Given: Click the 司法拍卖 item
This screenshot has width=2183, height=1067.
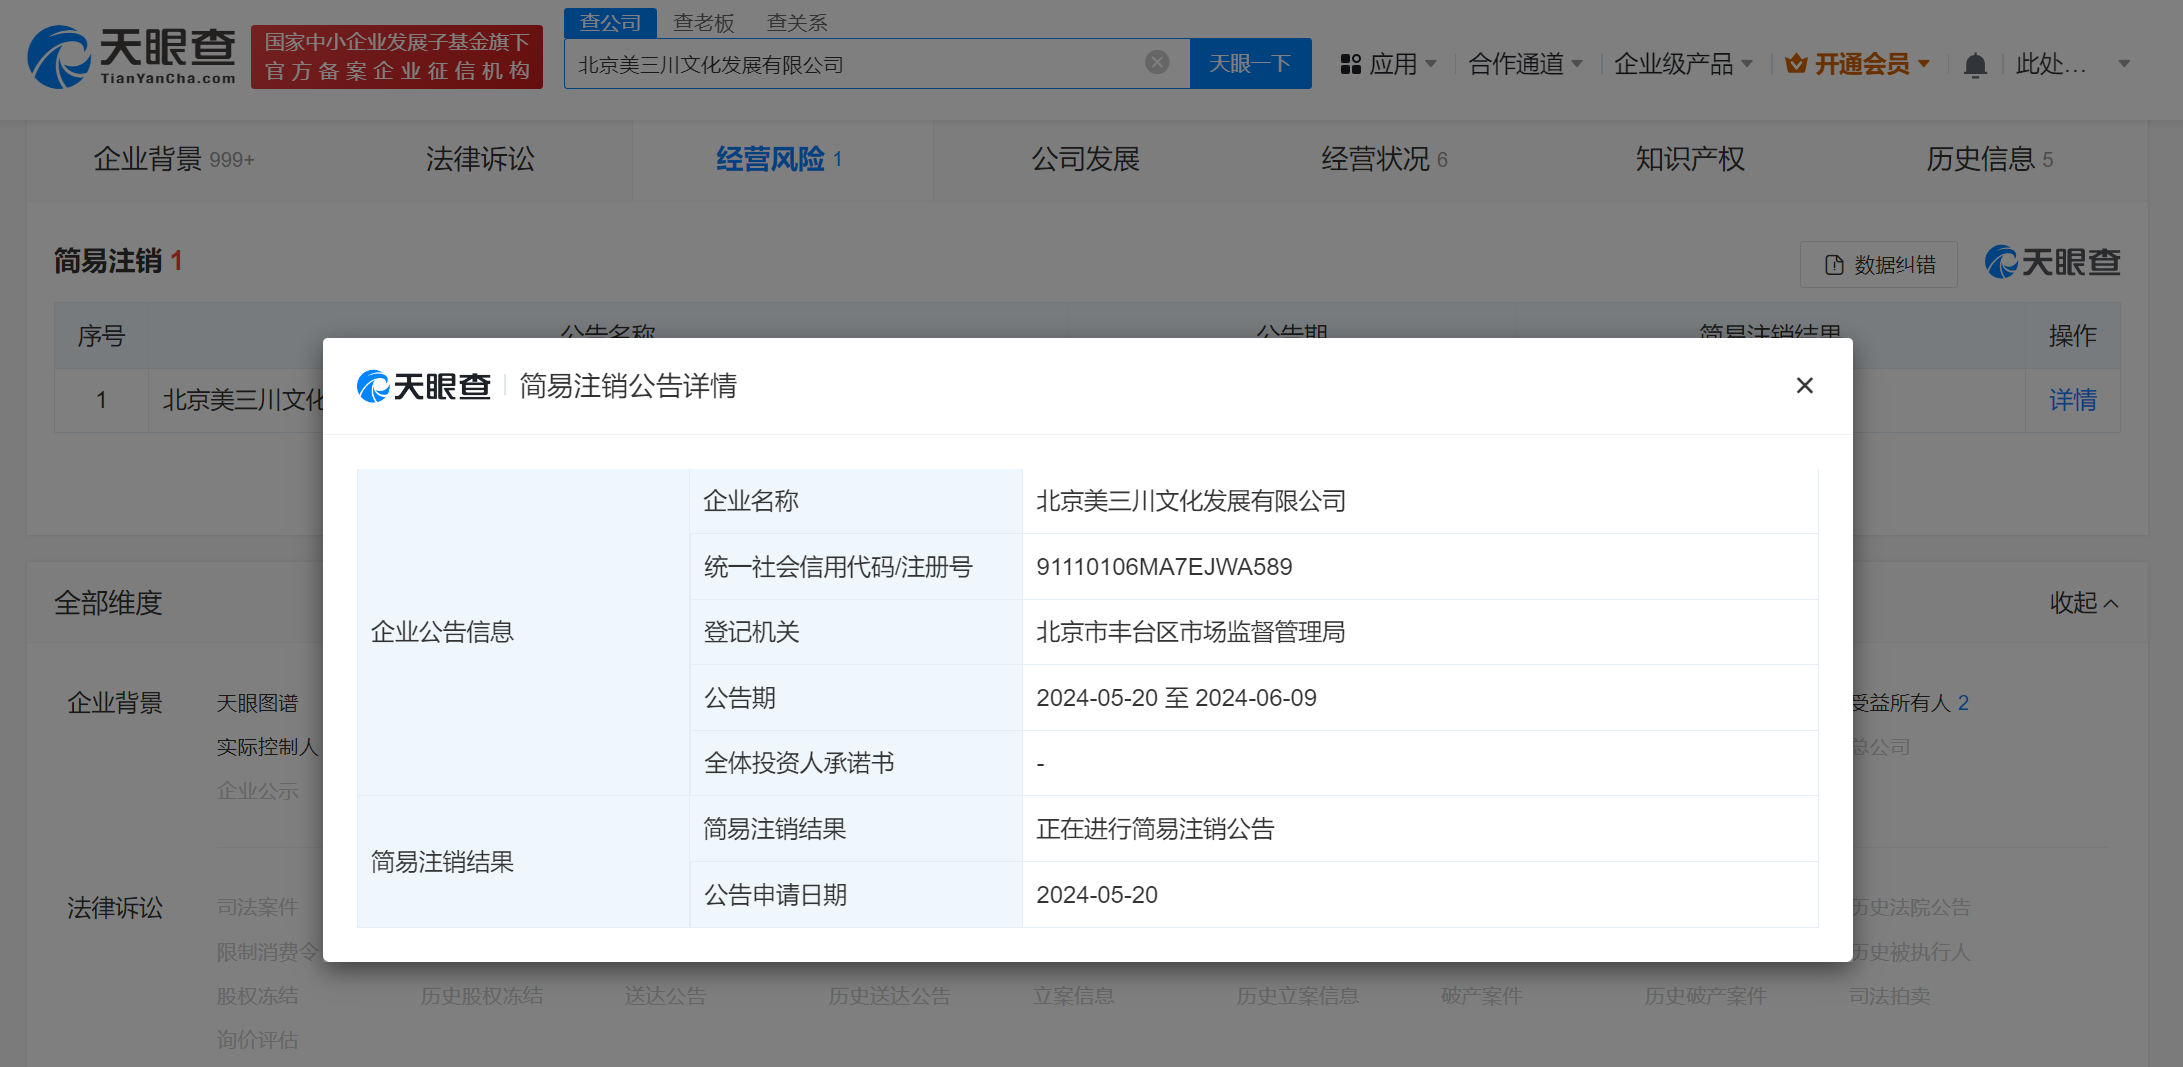Looking at the screenshot, I should click(x=1889, y=996).
